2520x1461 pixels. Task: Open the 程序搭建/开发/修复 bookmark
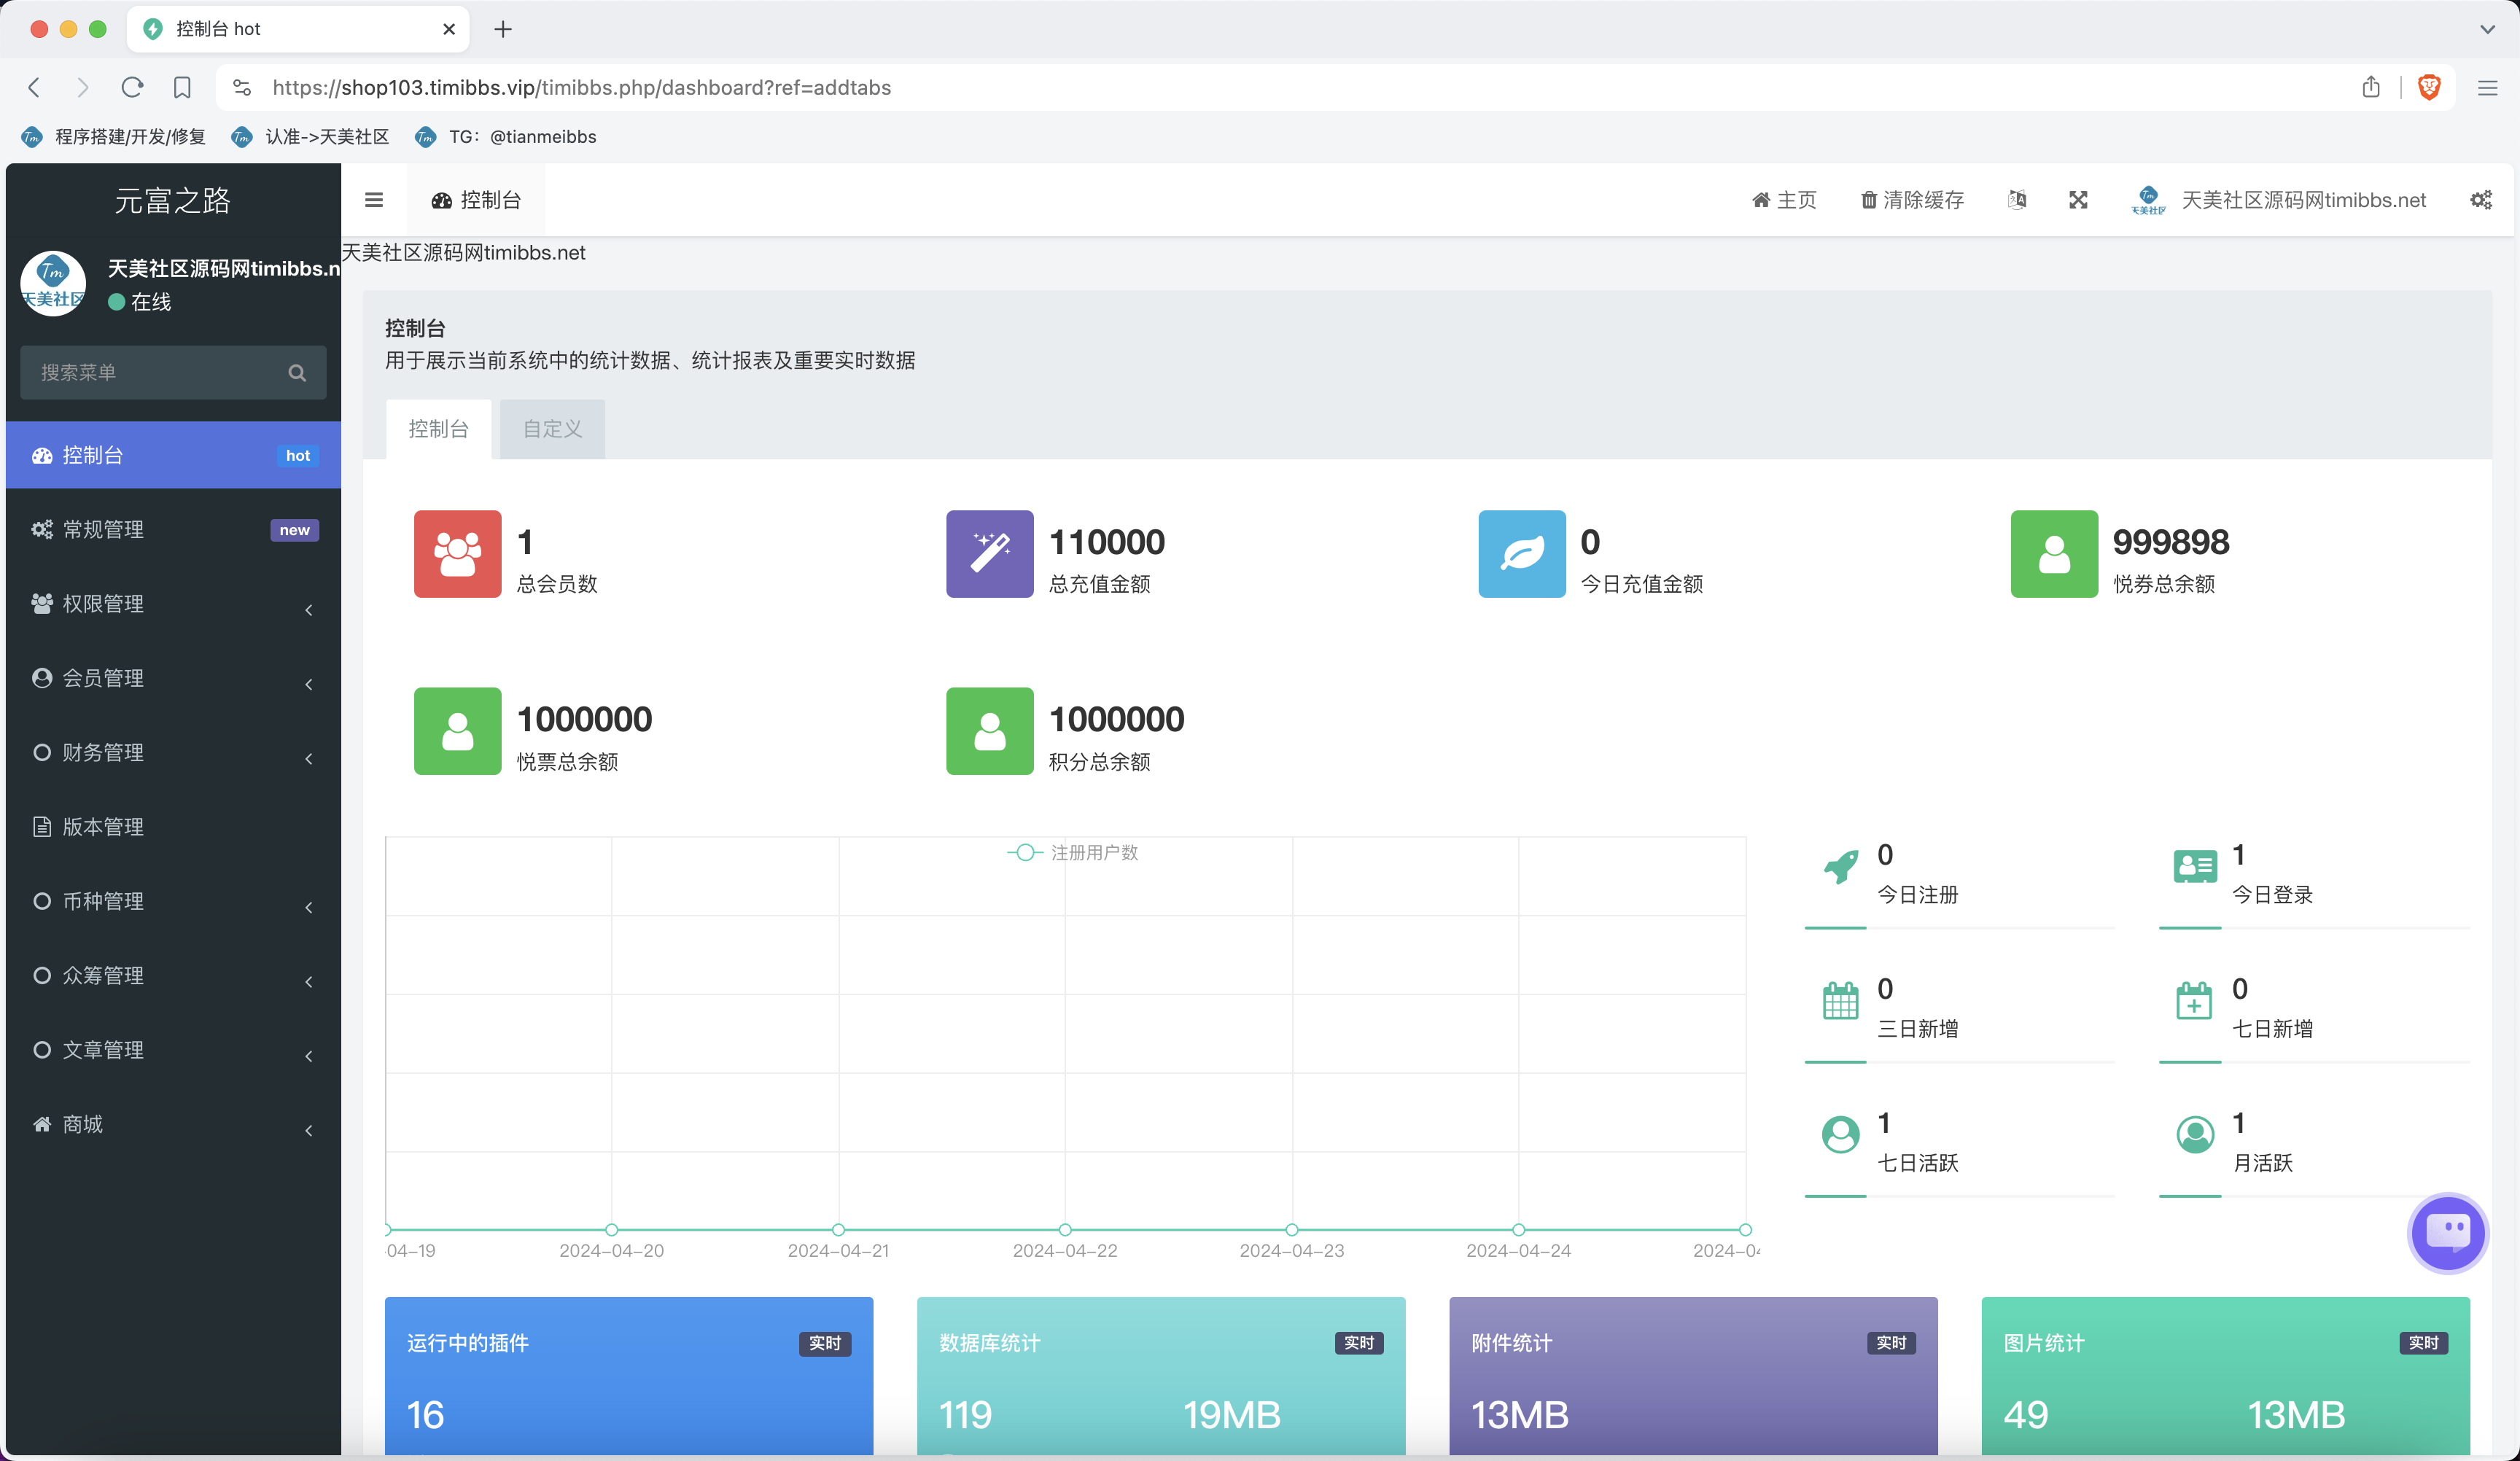[113, 137]
